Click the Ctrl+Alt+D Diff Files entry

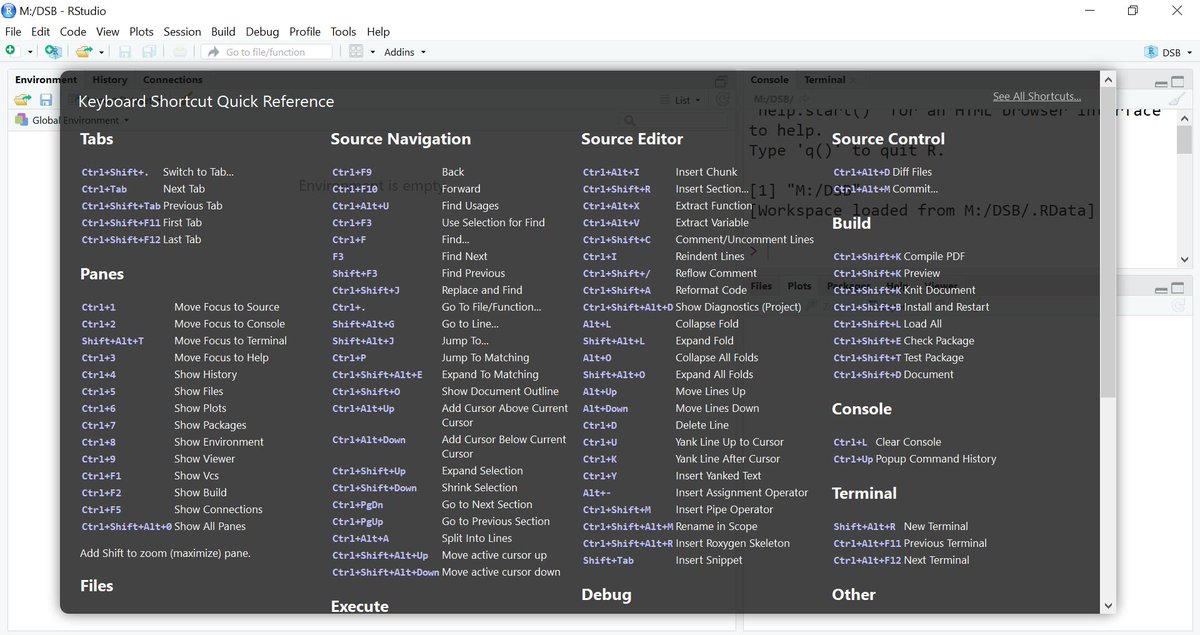(883, 172)
